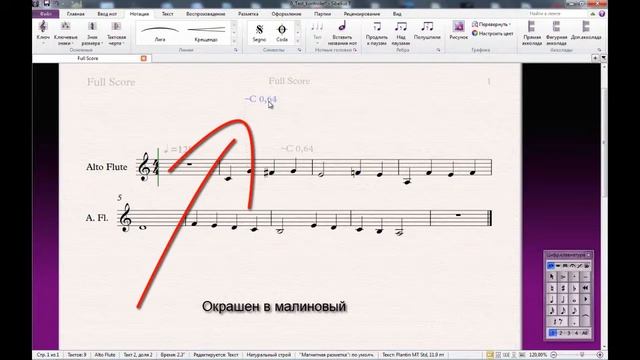Insert a Рисунок graphic
This screenshot has width=640, height=360.
pyautogui.click(x=458, y=30)
